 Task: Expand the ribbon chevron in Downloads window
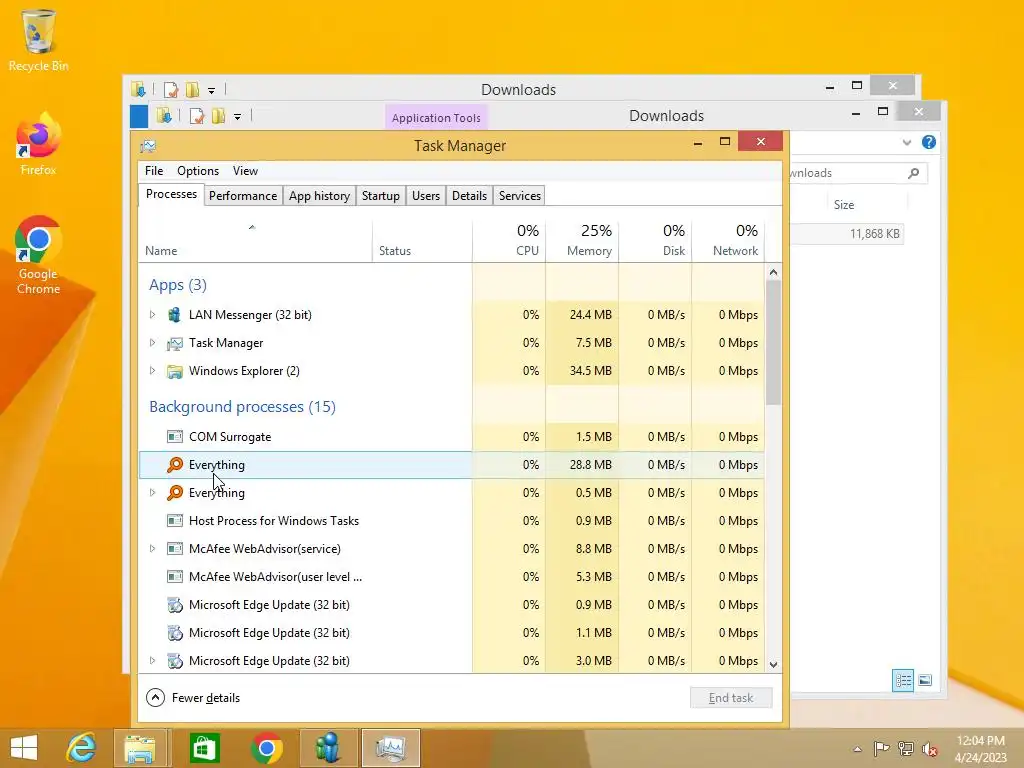coord(906,142)
